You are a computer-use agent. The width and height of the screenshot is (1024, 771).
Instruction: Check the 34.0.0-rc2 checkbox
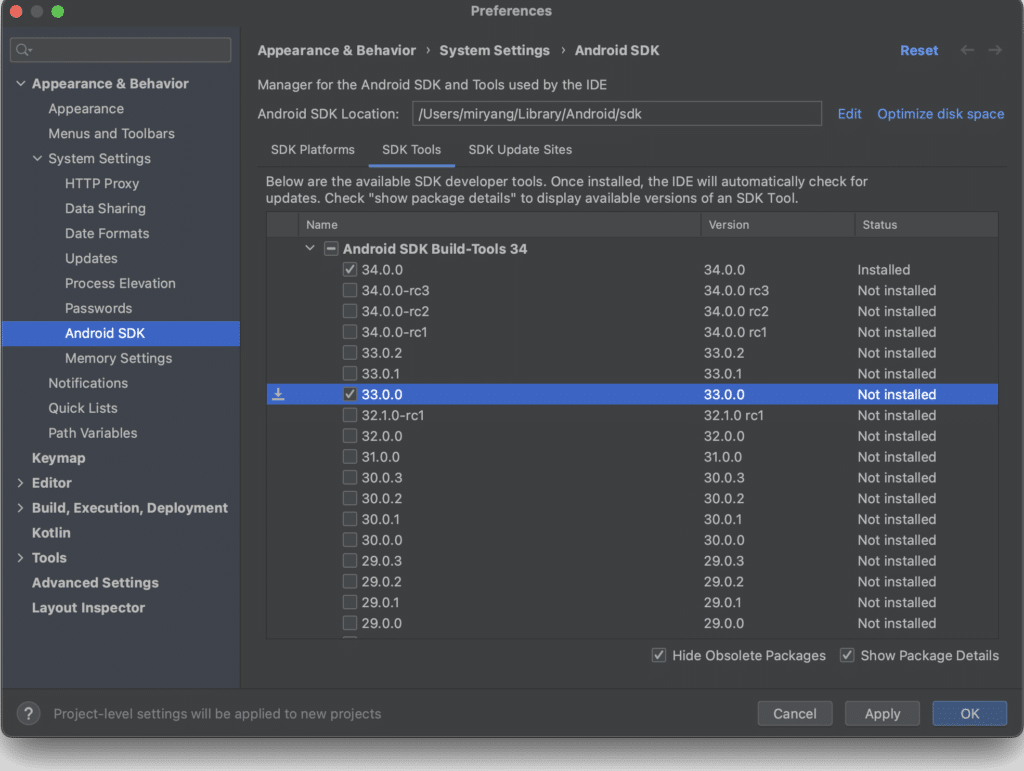pyautogui.click(x=350, y=311)
